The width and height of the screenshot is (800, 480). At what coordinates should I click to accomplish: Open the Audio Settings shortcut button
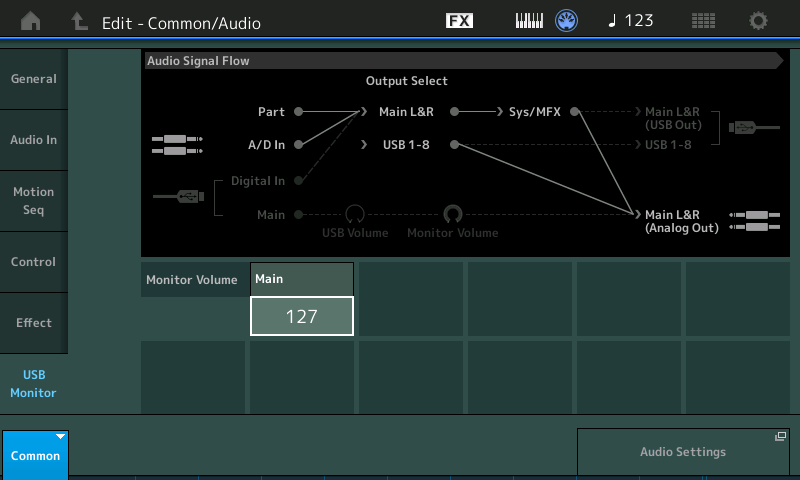click(x=683, y=452)
